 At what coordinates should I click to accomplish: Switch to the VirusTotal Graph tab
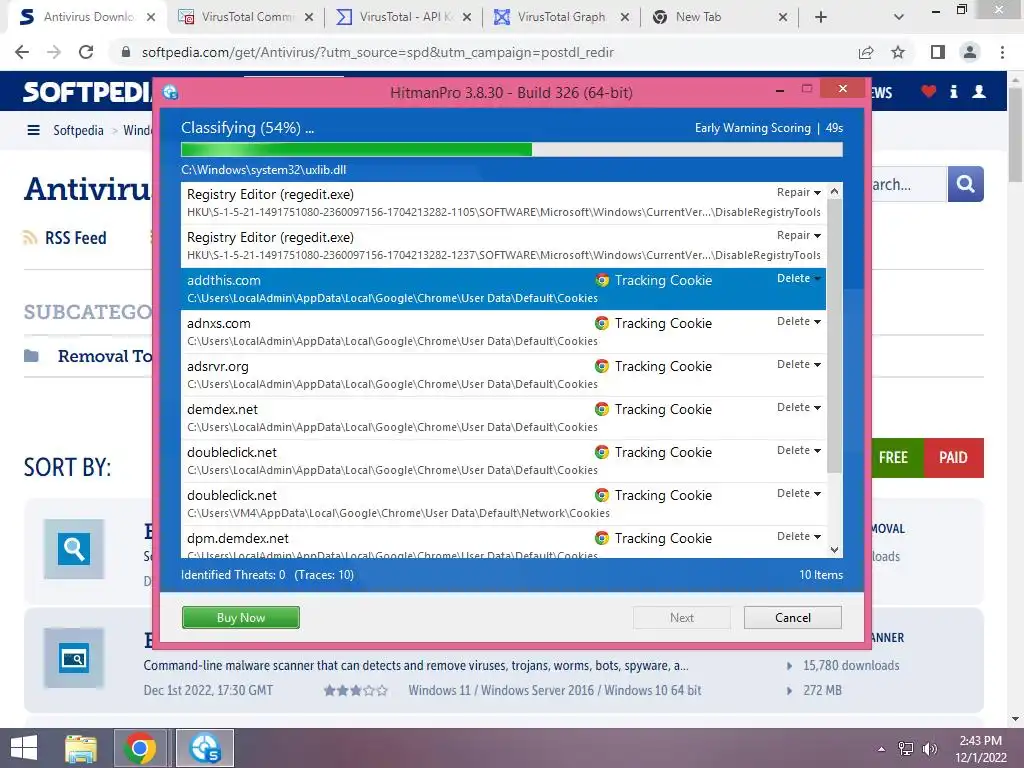562,17
